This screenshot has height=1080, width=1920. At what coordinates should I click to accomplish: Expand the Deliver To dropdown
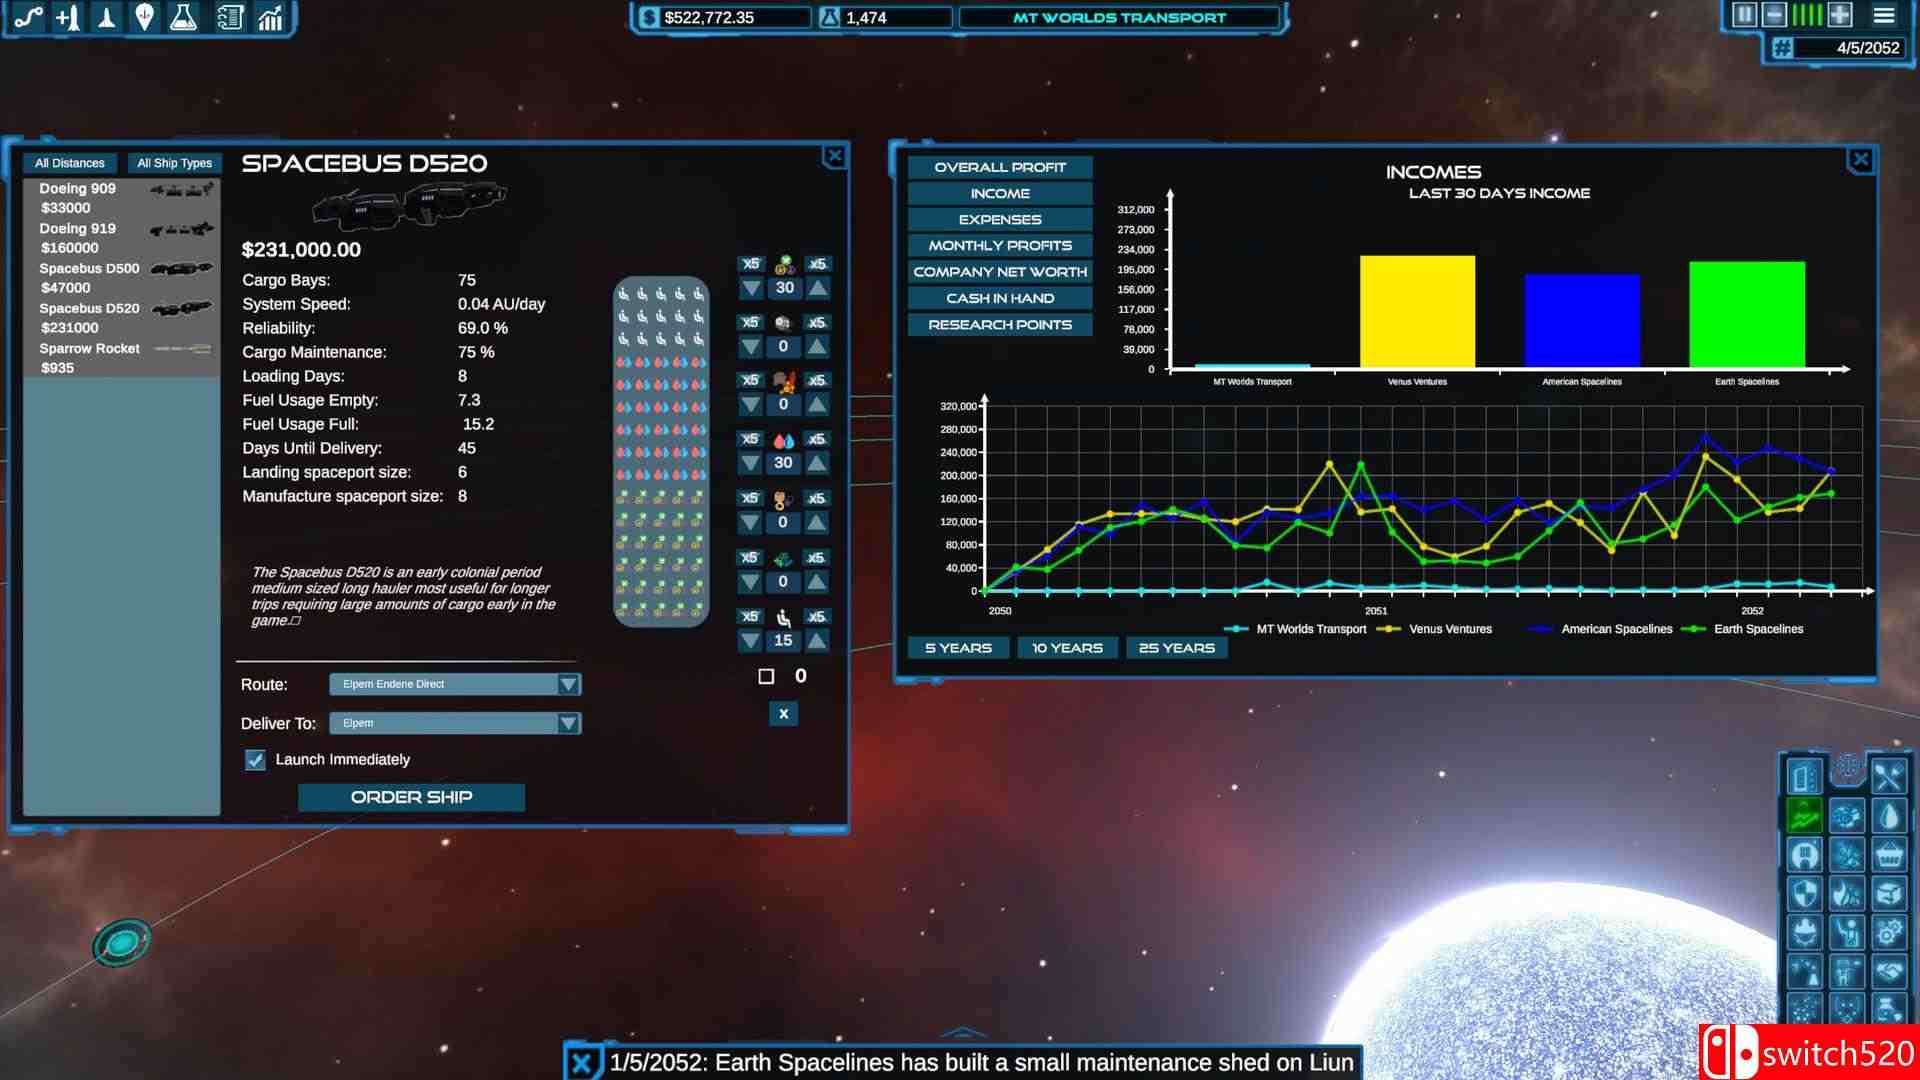point(455,723)
